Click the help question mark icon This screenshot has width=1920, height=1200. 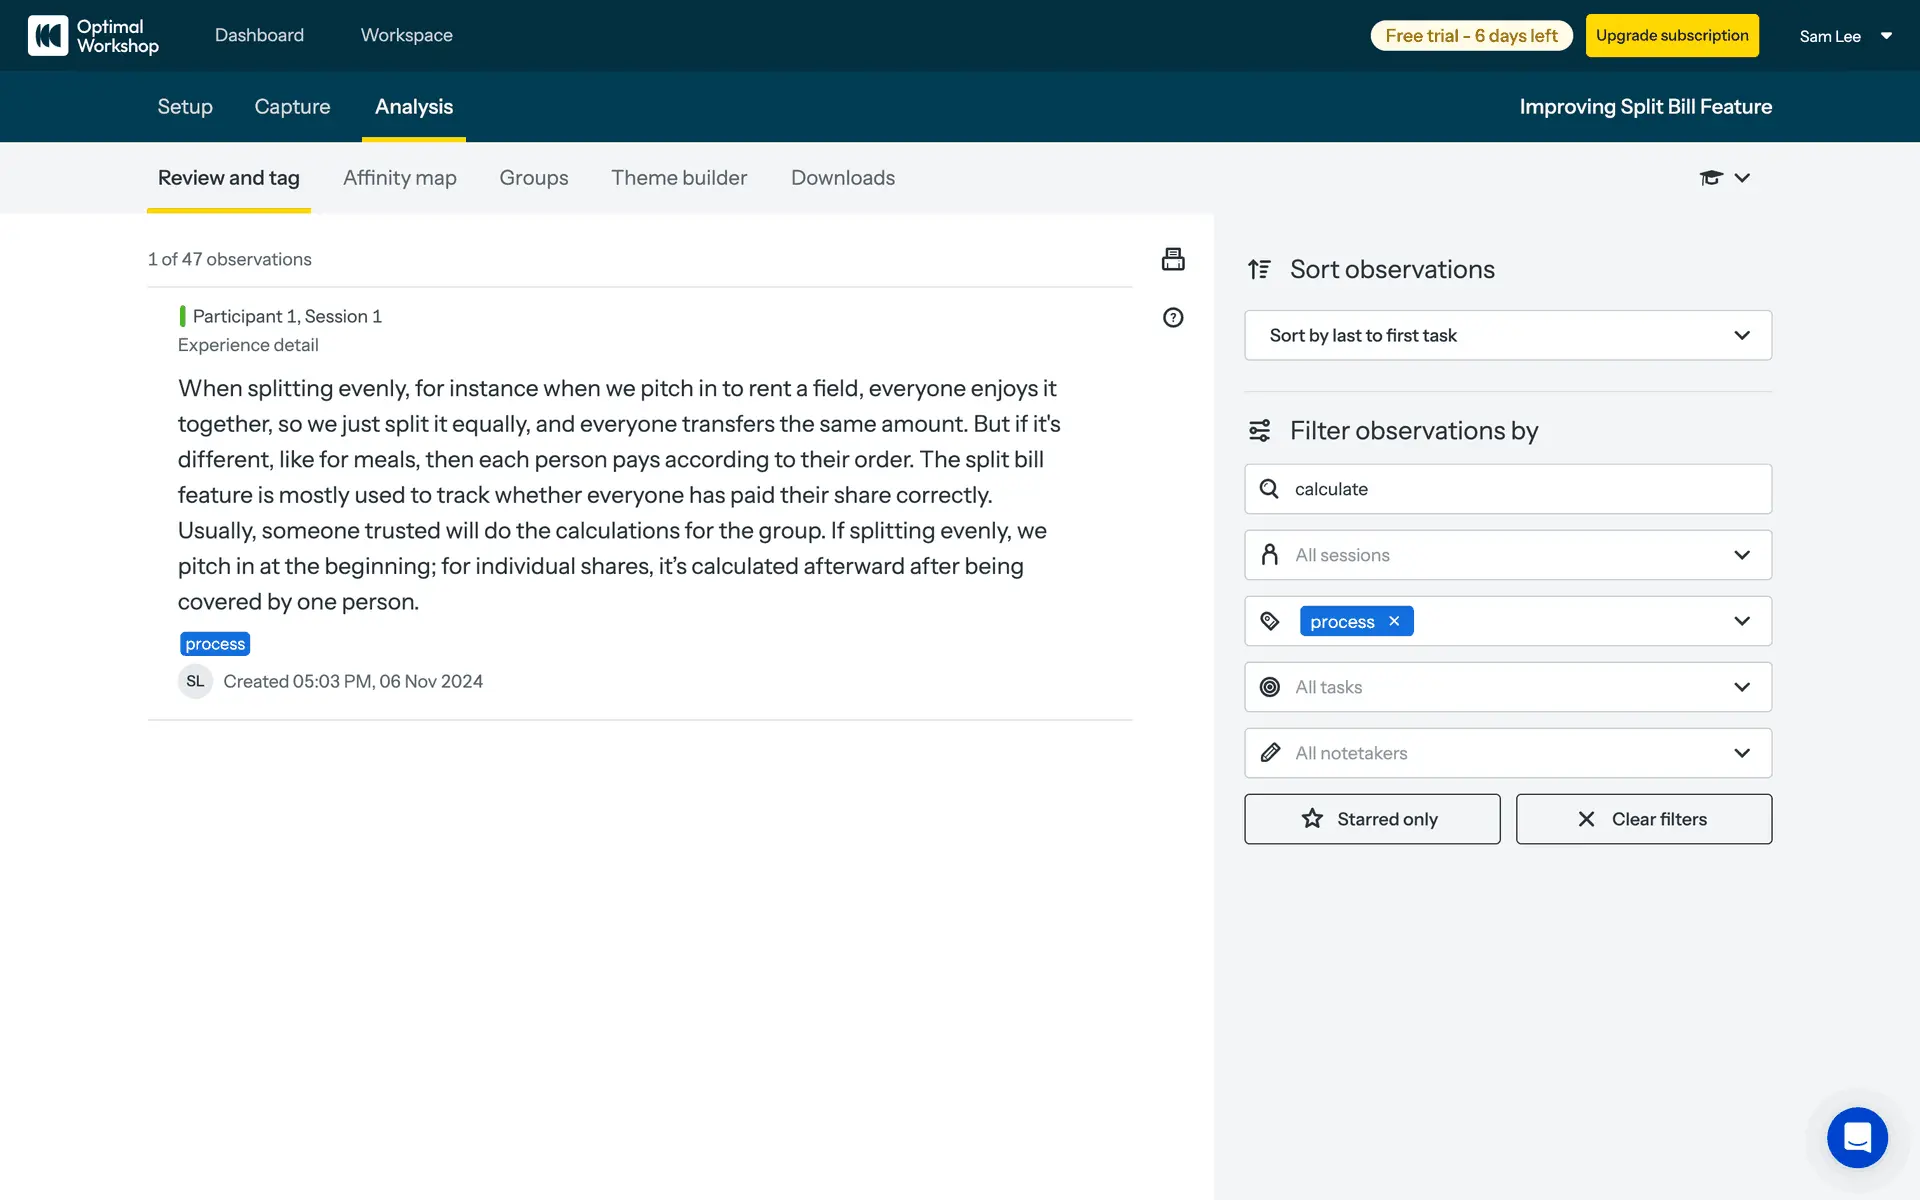point(1173,318)
